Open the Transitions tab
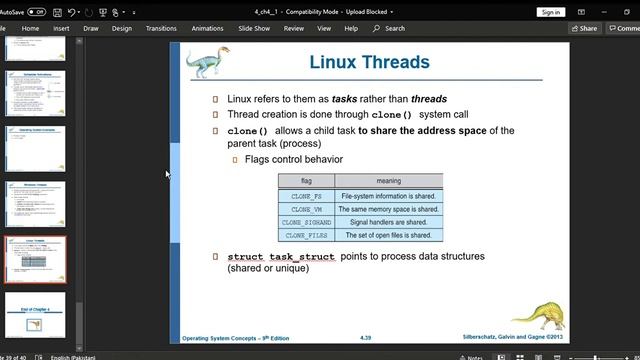Screen dimensions: 640x360 point(161,28)
